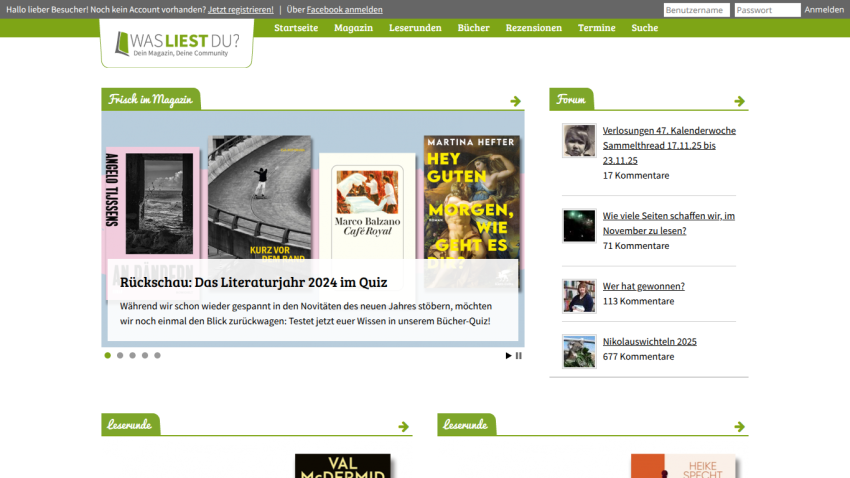Open the Termine menu item
850x478 pixels.
coord(596,28)
